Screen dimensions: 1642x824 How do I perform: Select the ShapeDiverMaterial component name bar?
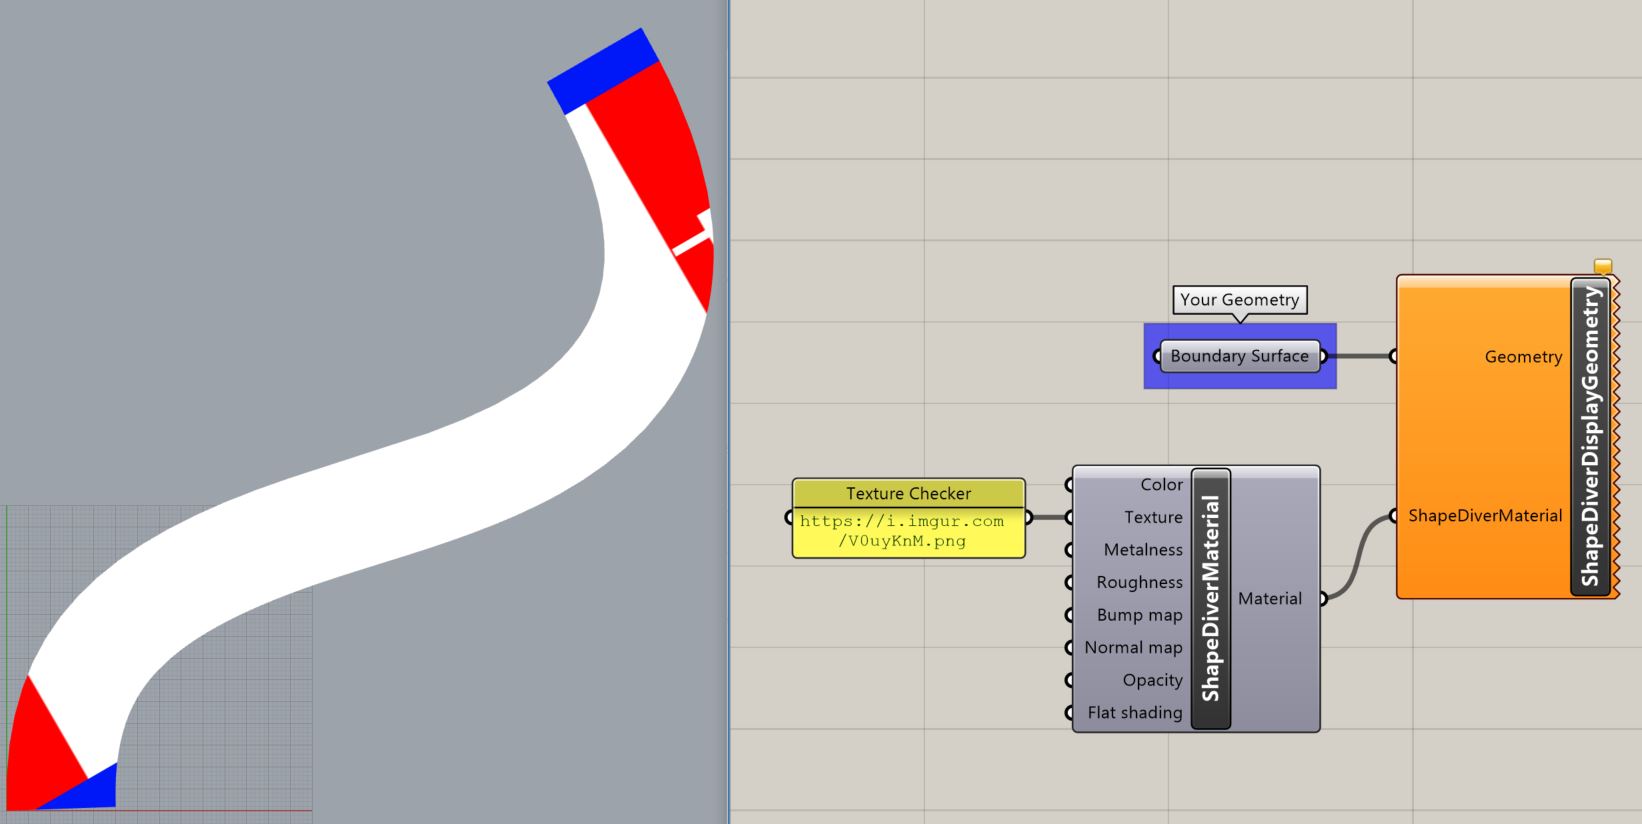[x=1211, y=598]
